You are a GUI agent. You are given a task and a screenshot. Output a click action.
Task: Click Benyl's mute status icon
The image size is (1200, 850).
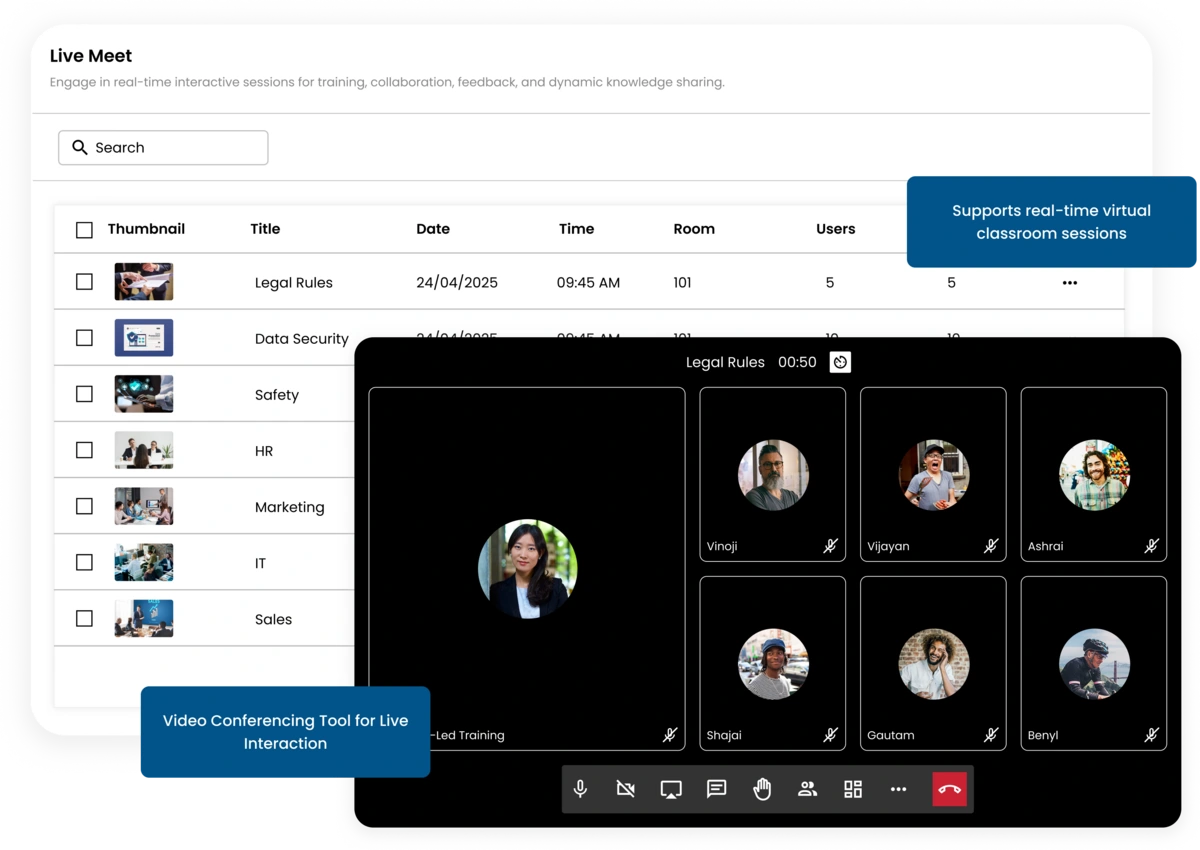(1151, 735)
